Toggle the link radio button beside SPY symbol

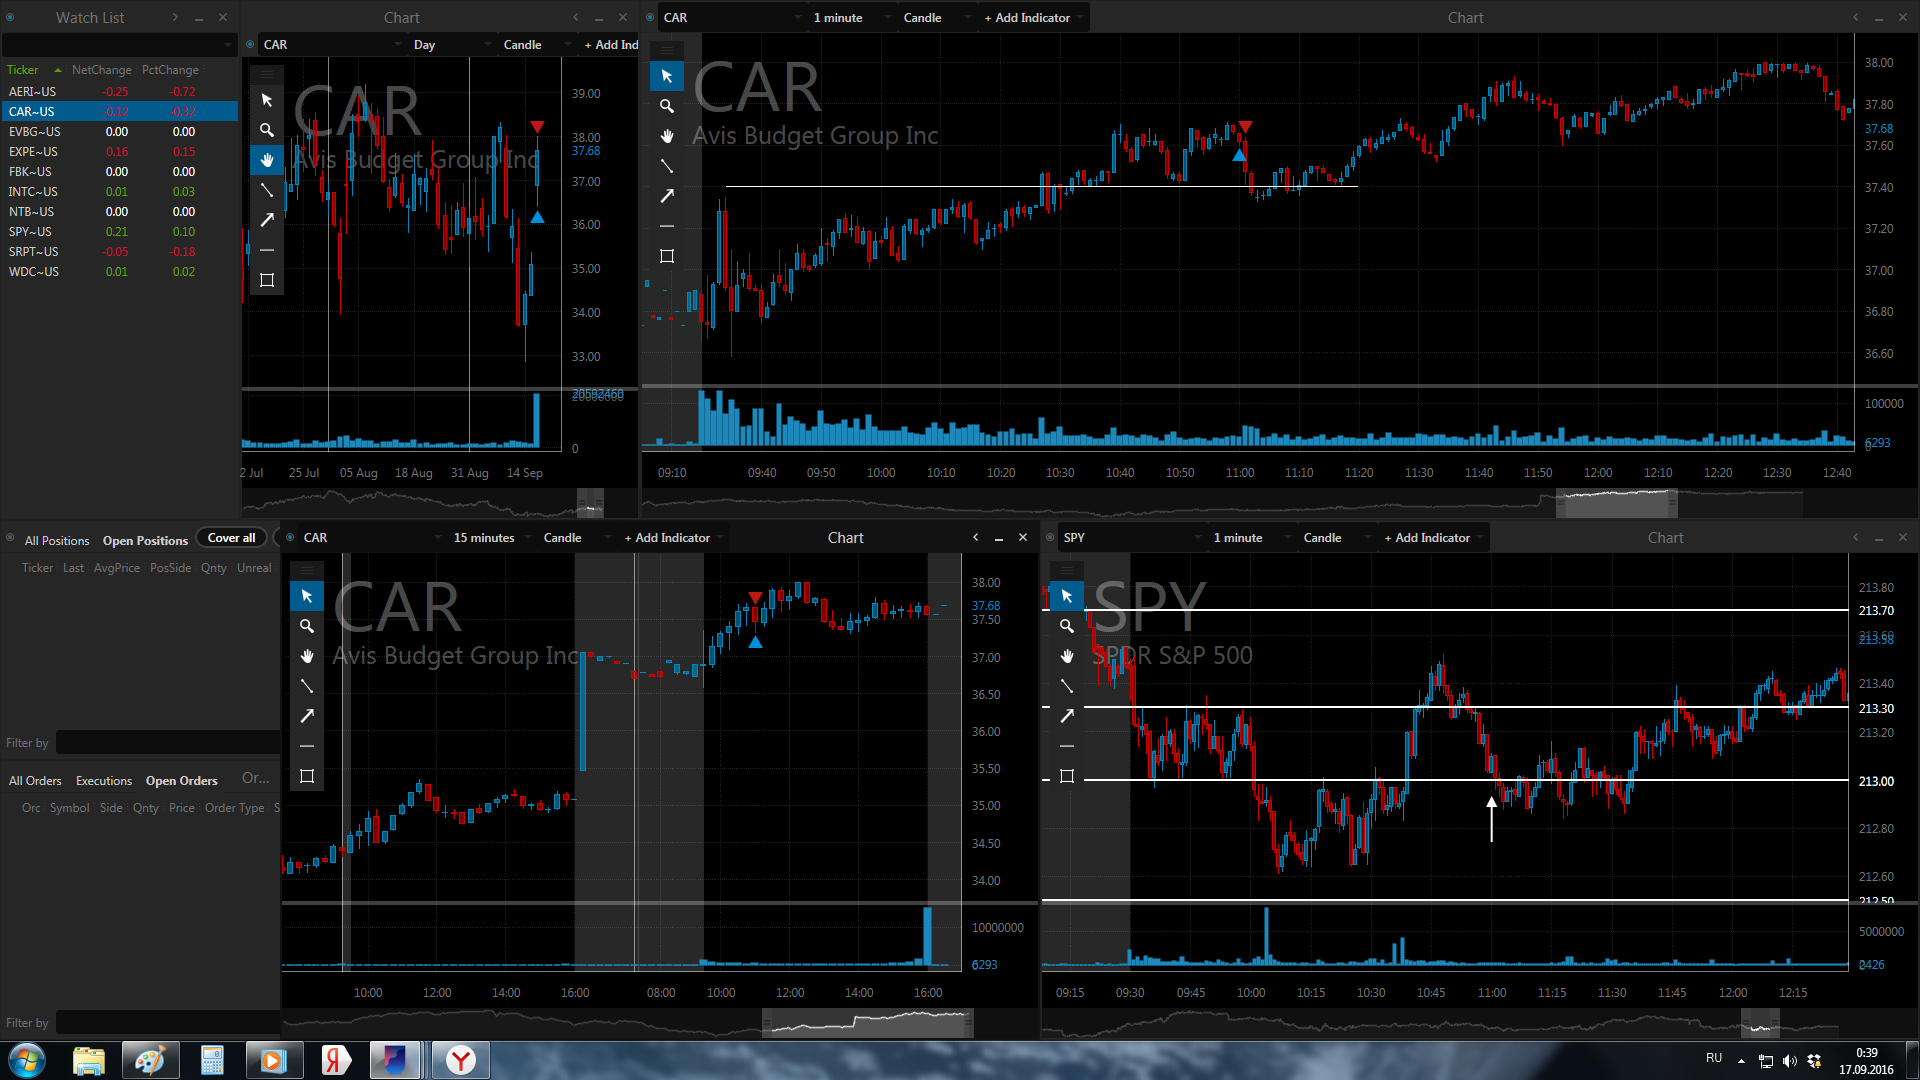tap(1050, 538)
